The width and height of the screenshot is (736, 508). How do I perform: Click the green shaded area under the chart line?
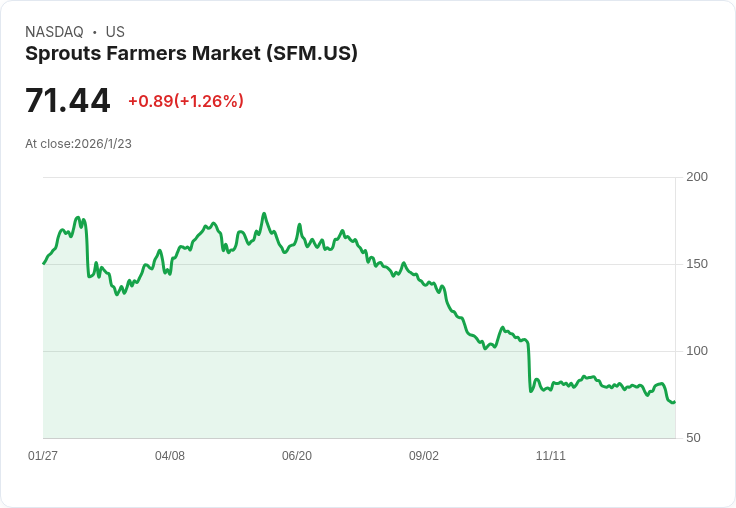click(300, 350)
